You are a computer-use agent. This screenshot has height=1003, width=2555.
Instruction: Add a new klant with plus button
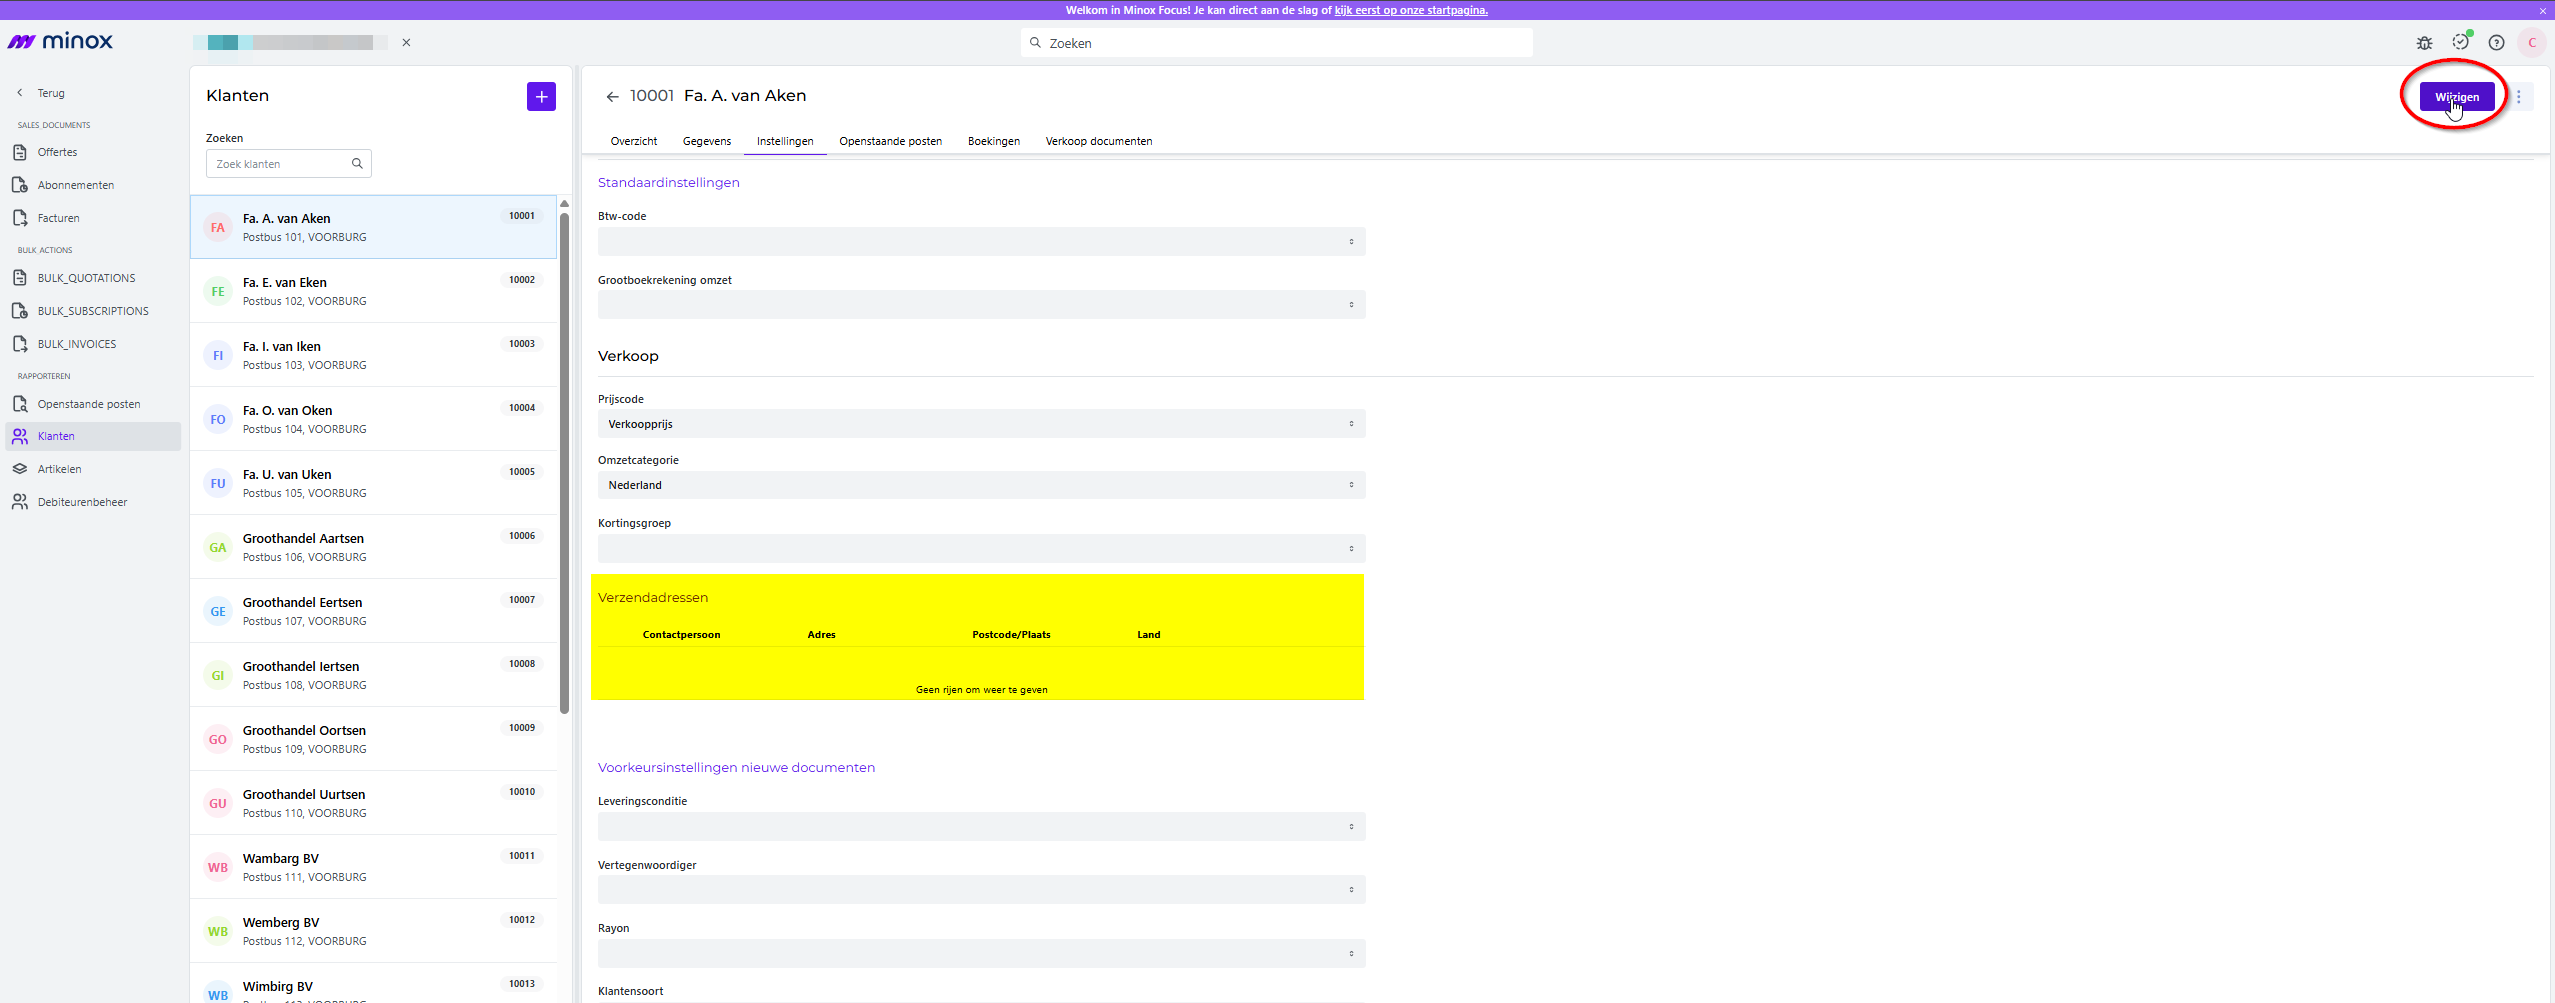coord(541,97)
